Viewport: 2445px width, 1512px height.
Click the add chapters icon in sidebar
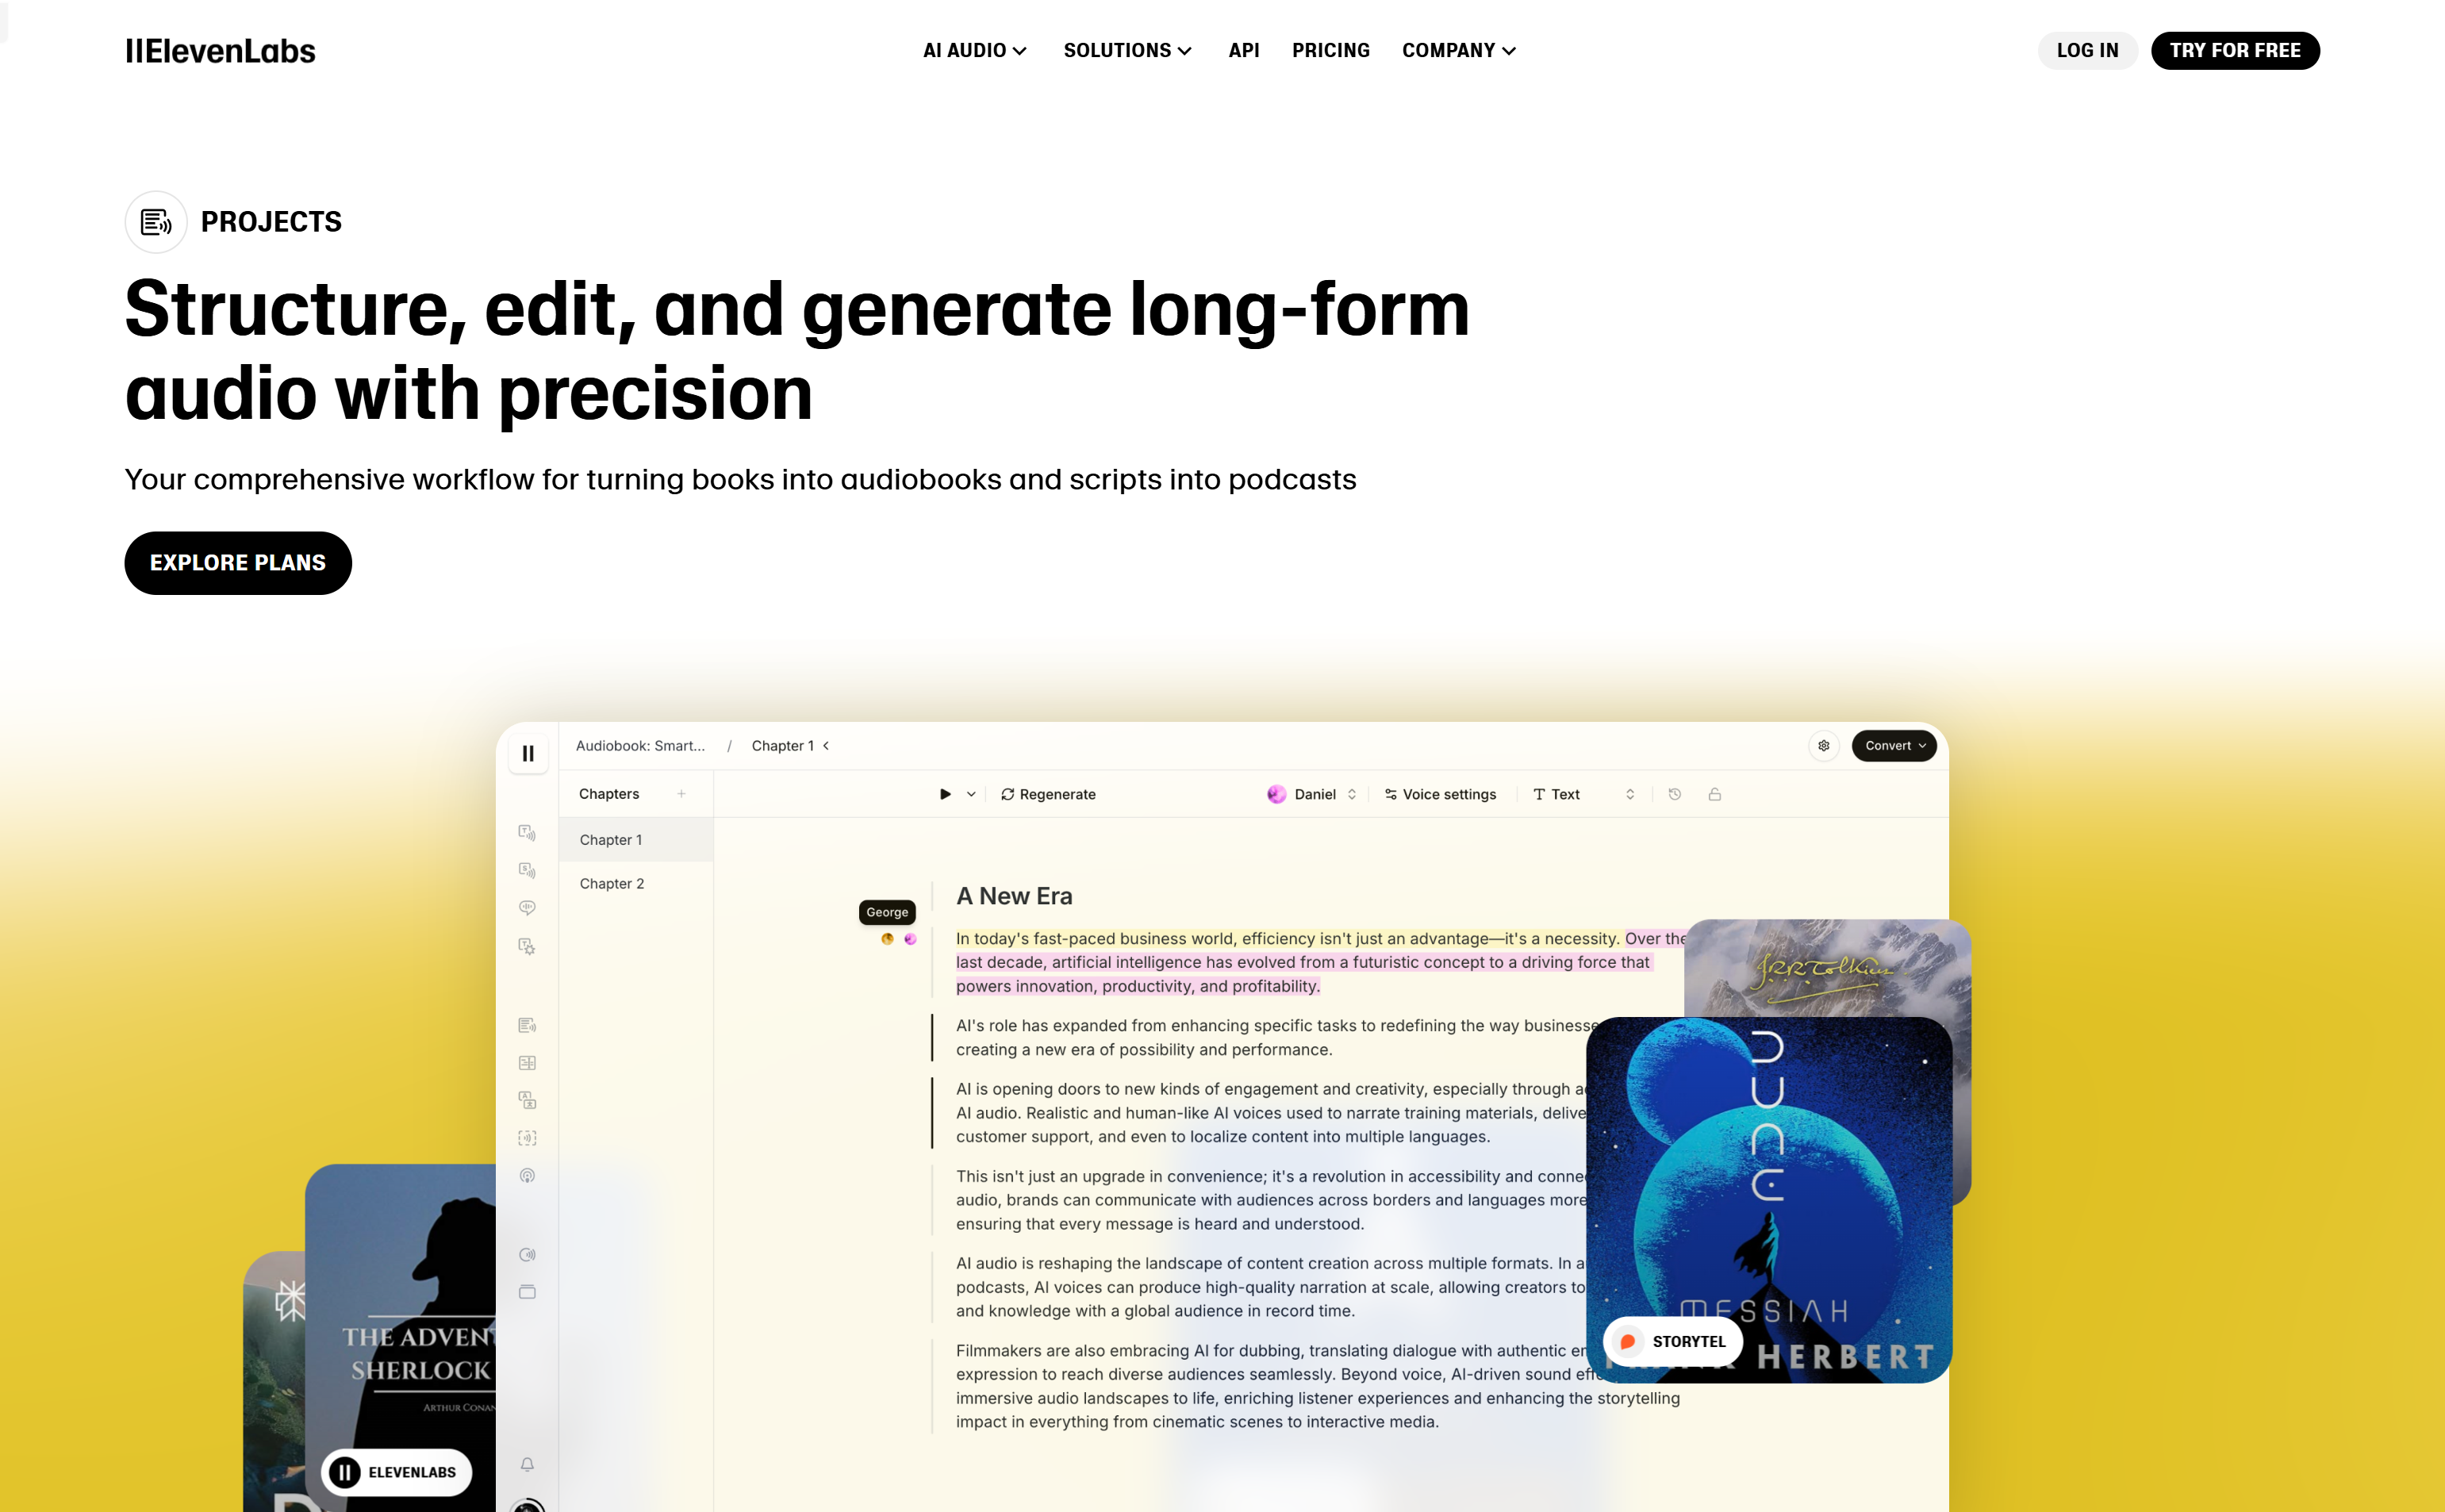681,792
